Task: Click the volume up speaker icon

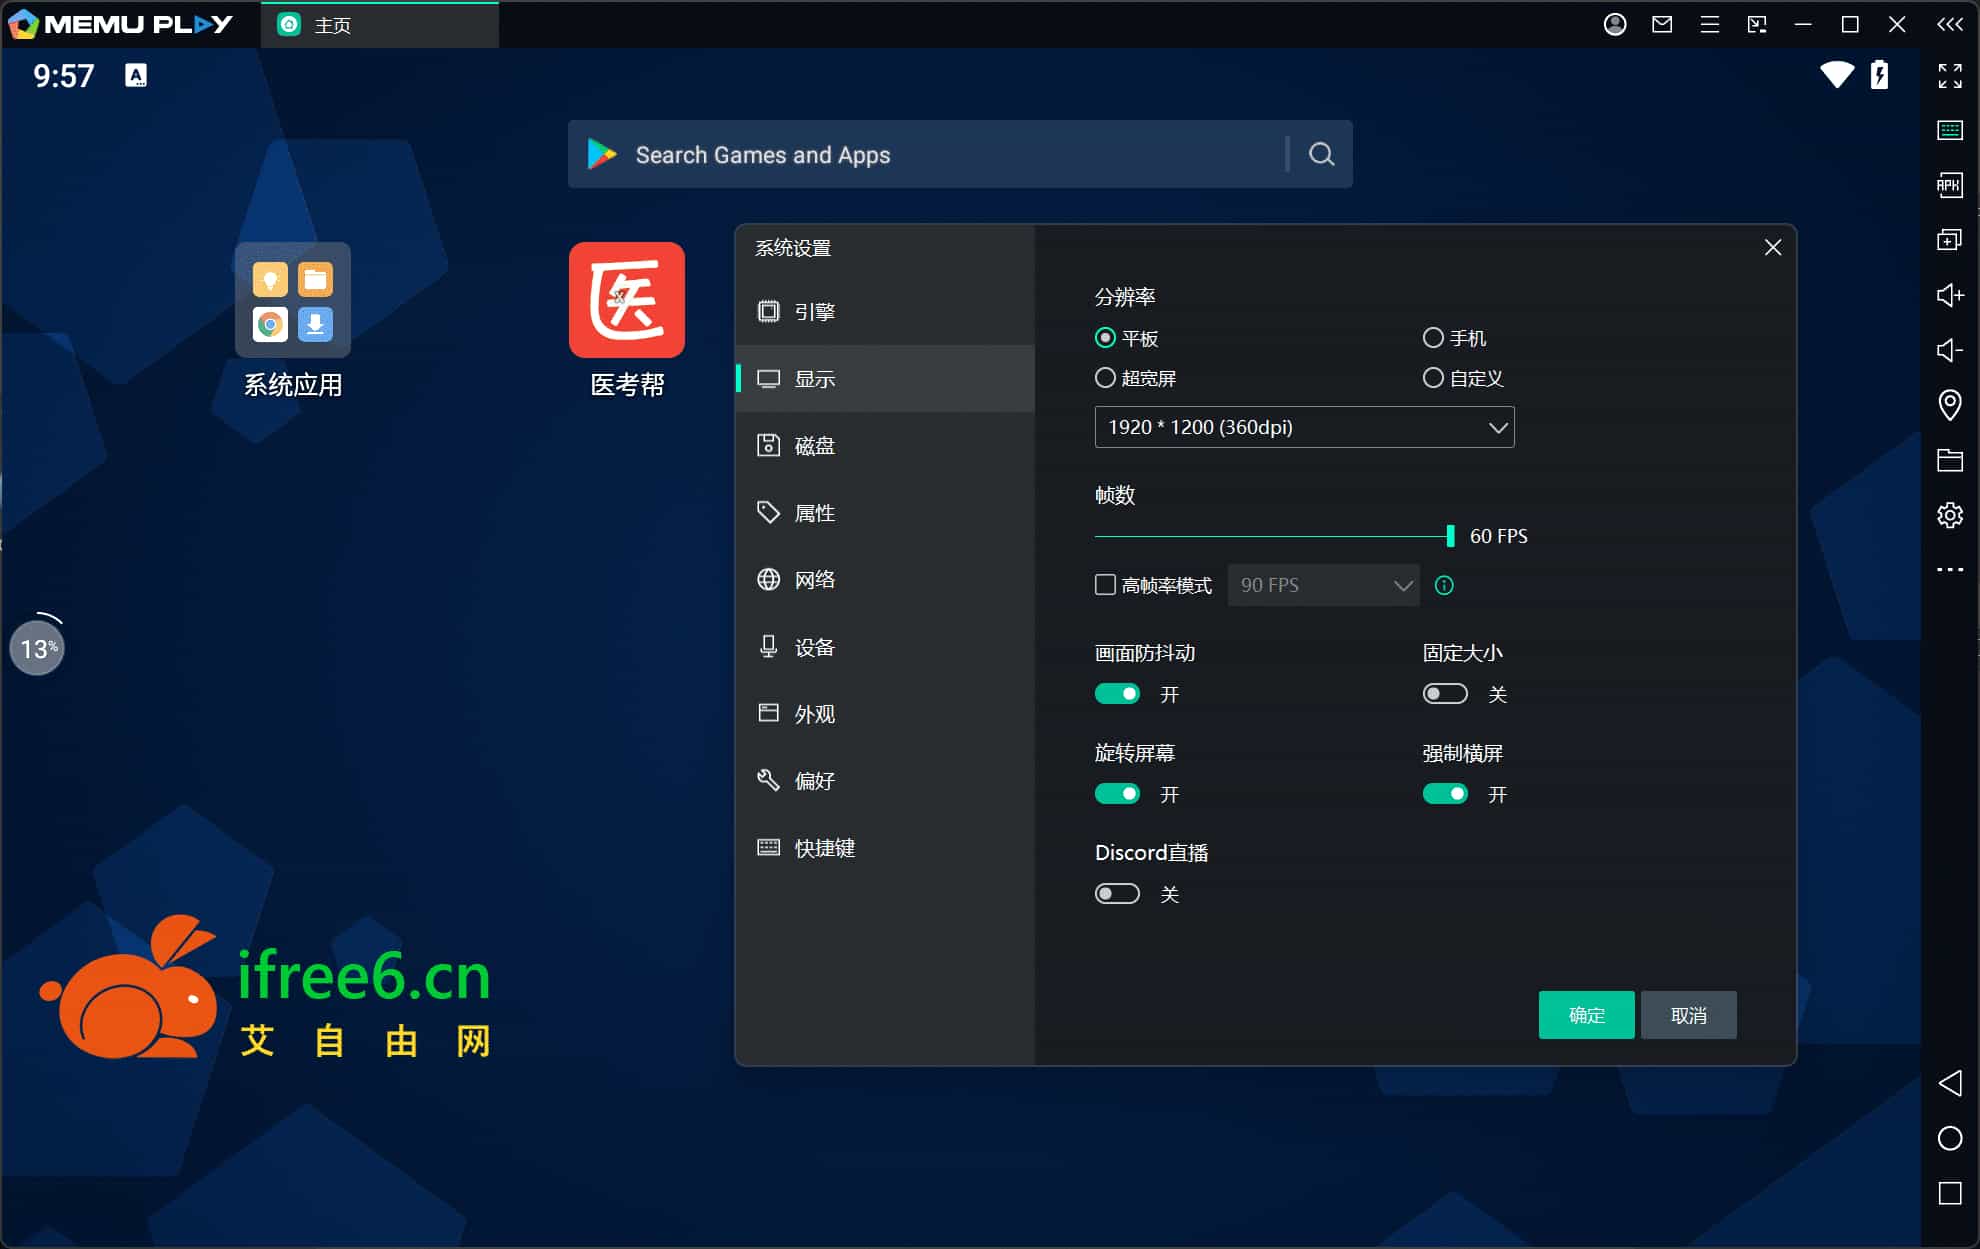Action: (1949, 295)
